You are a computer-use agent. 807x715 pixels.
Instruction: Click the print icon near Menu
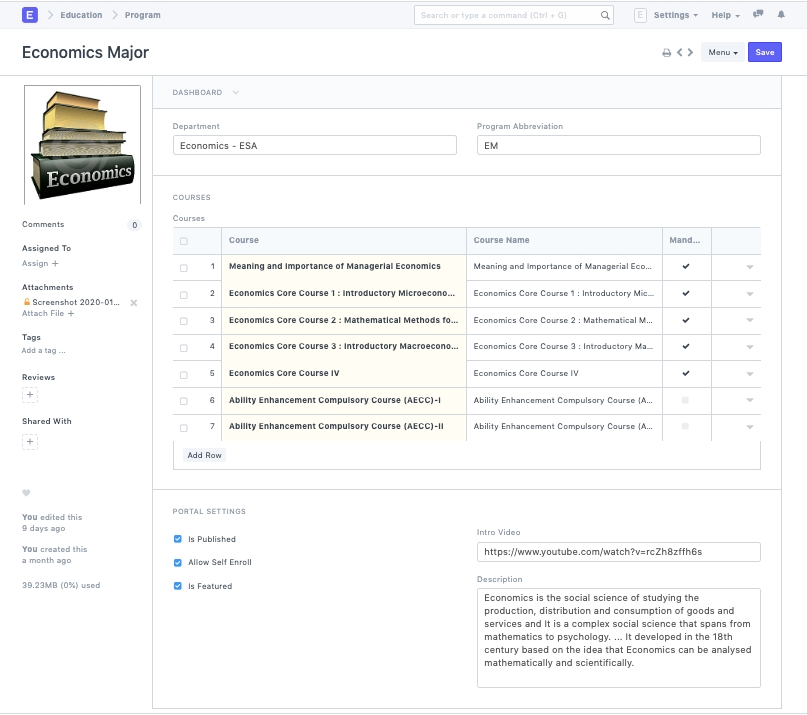(667, 53)
